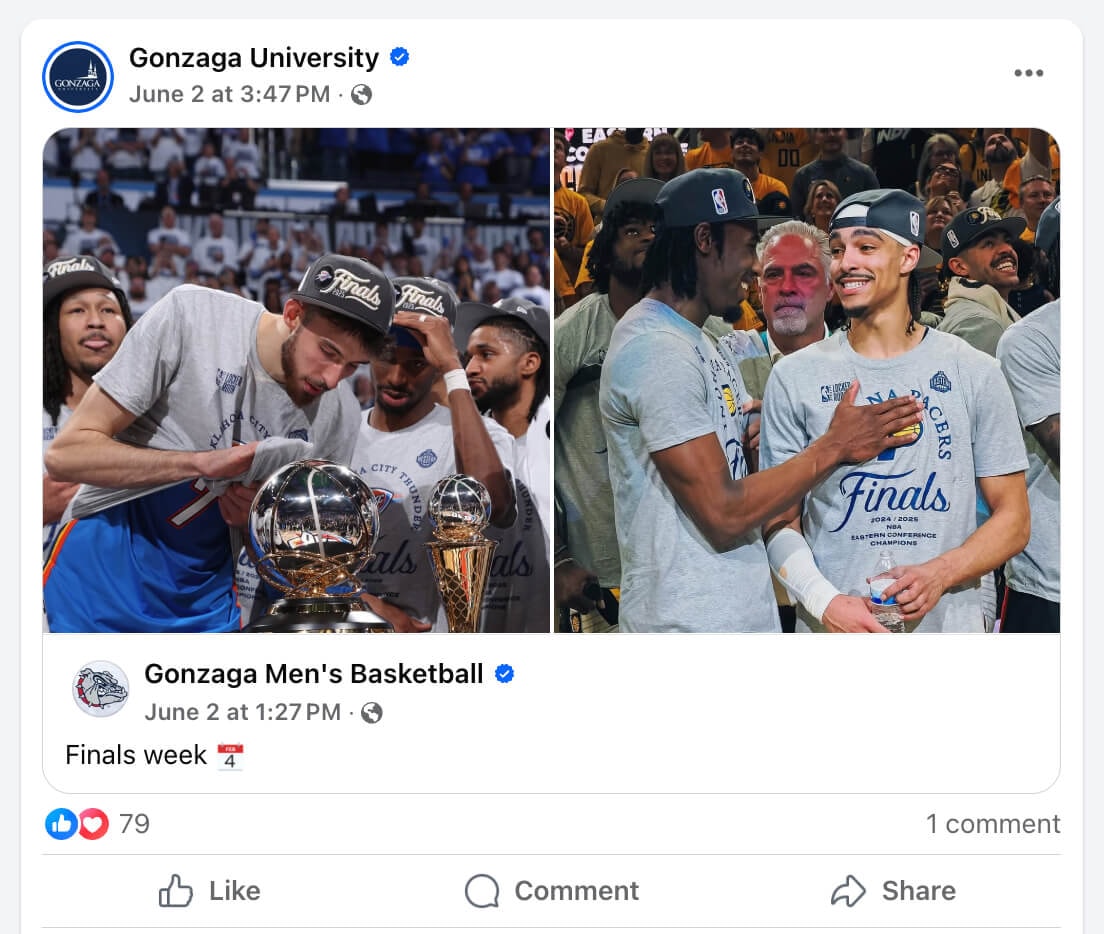Click the globe icon beside June 2 at 1:27 PM
Screen dimensions: 1104x934
tap(372, 713)
